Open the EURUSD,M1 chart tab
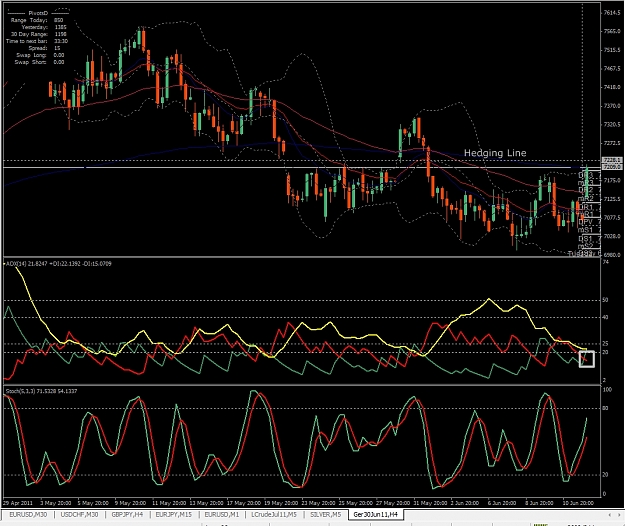 pos(222,514)
